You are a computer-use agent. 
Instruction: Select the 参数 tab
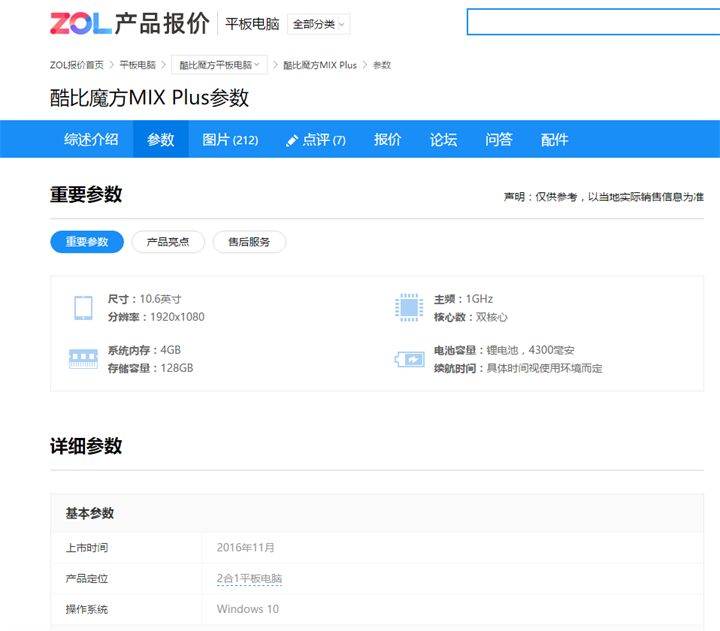161,139
